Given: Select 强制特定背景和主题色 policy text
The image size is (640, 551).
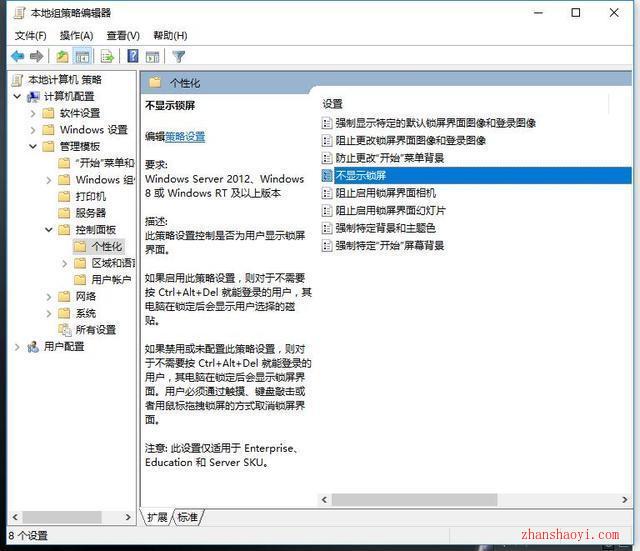Looking at the screenshot, I should (385, 228).
